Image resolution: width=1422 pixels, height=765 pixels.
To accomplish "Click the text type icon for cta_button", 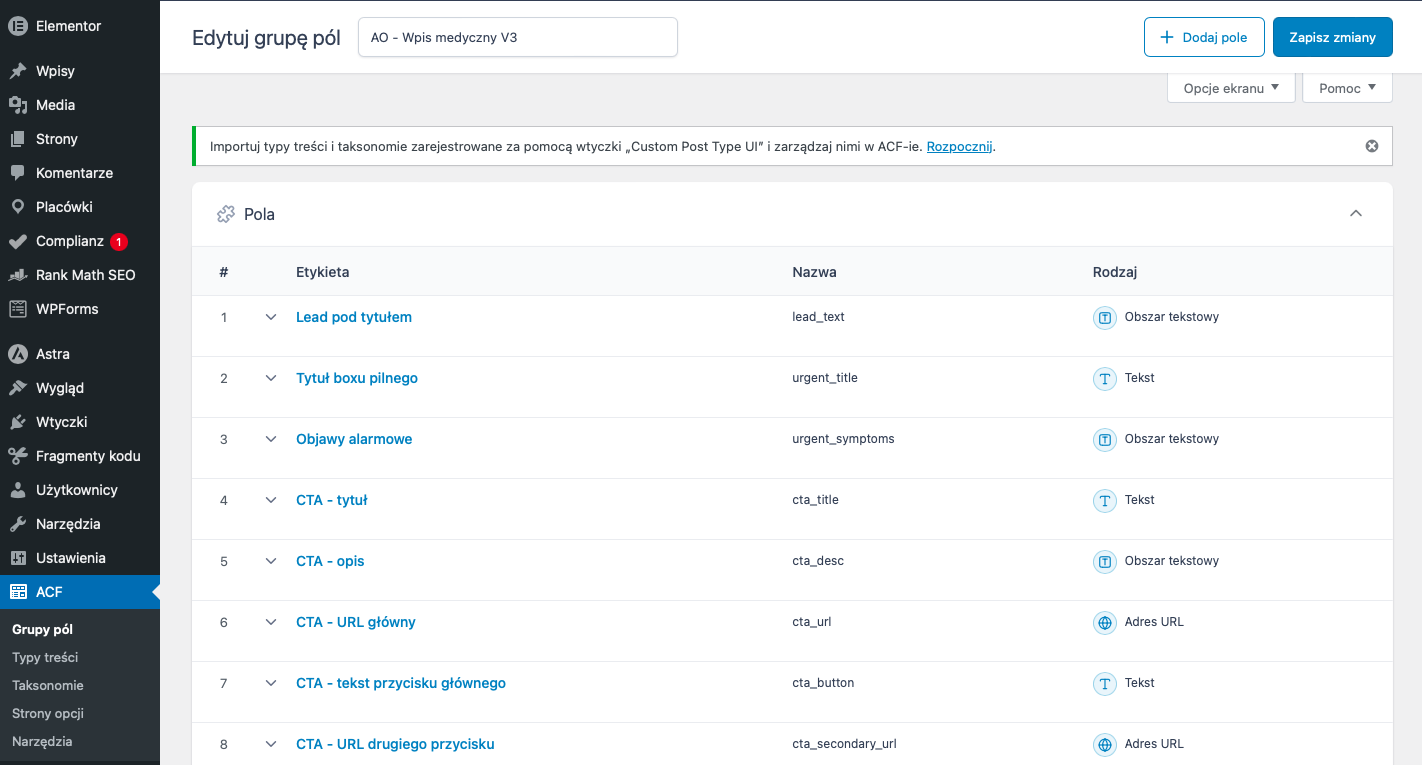I will click(1104, 684).
